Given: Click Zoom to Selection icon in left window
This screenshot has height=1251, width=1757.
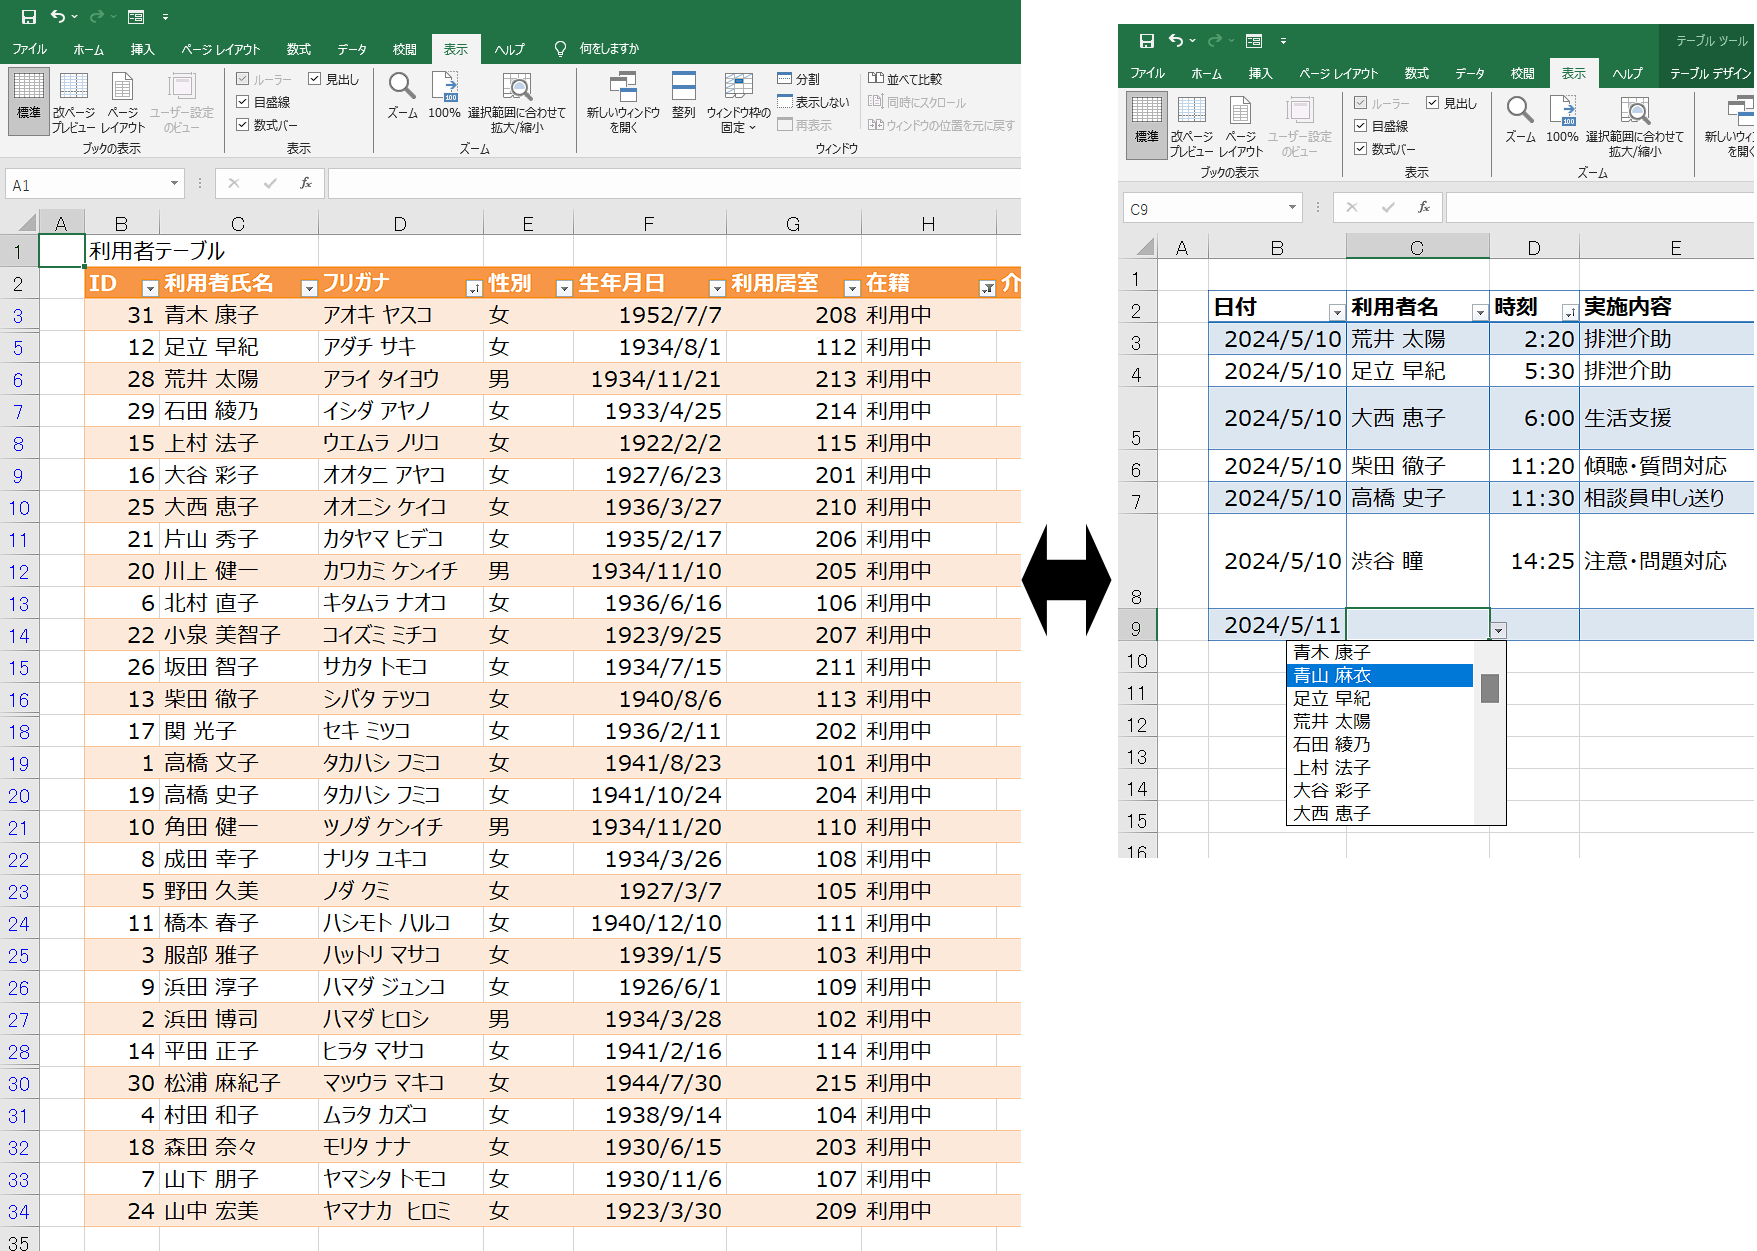Looking at the screenshot, I should (516, 88).
